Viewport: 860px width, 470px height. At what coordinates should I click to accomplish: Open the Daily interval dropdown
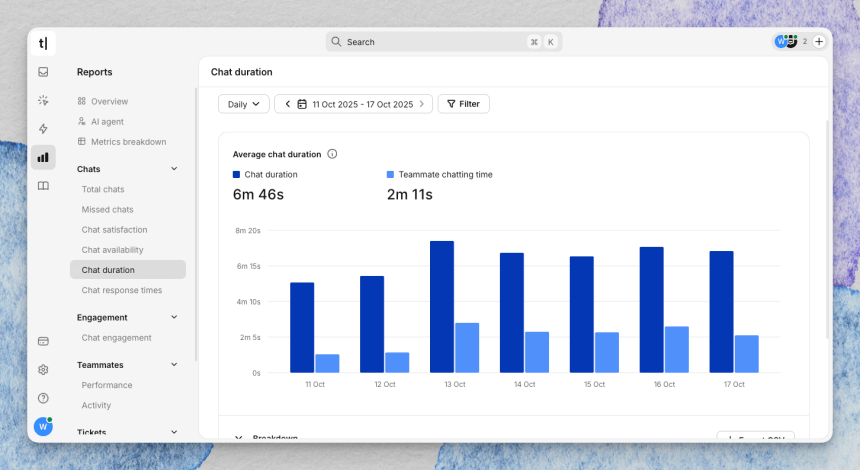click(x=244, y=104)
